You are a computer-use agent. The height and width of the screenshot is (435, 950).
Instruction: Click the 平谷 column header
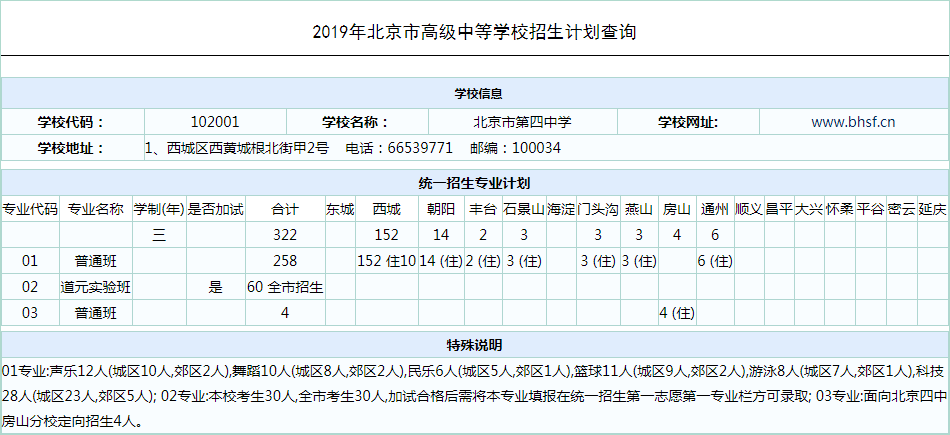(871, 209)
